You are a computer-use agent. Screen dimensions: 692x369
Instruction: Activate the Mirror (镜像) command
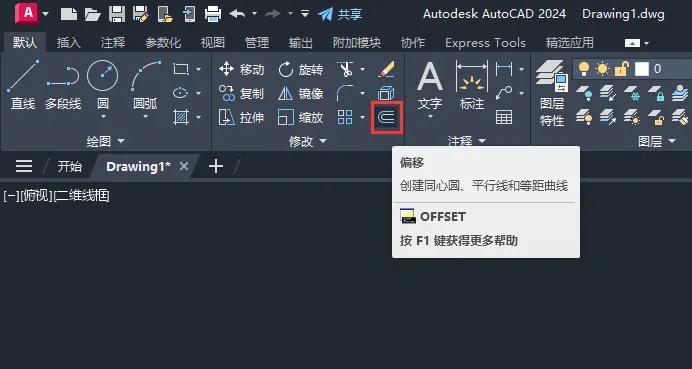pos(301,93)
